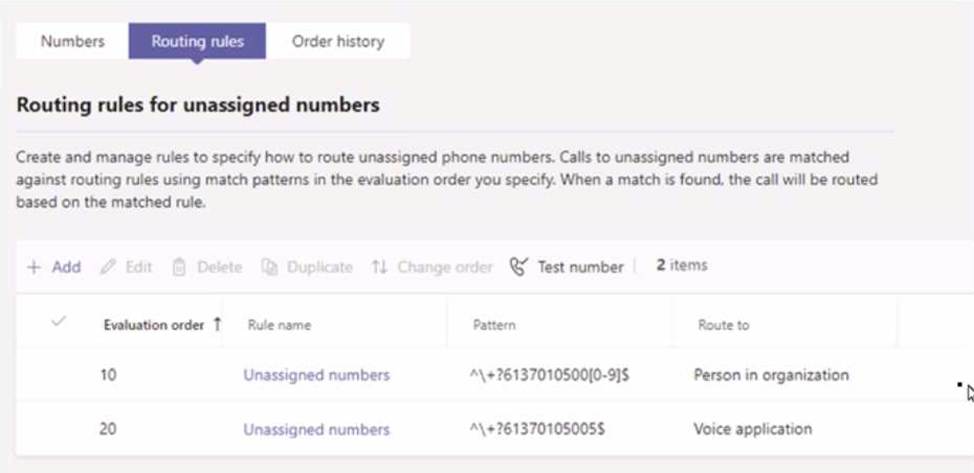
Task: Click the Pattern column header
Action: point(494,325)
